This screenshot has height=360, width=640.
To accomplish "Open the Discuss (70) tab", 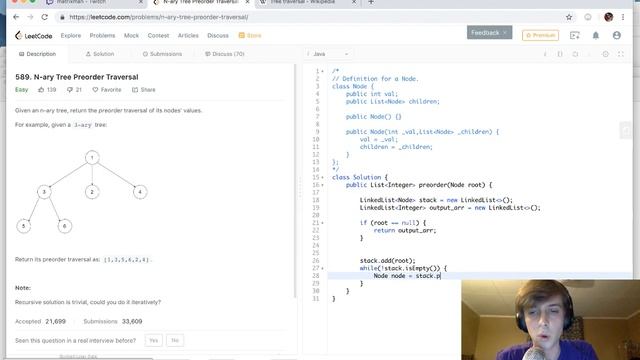I will [x=224, y=54].
